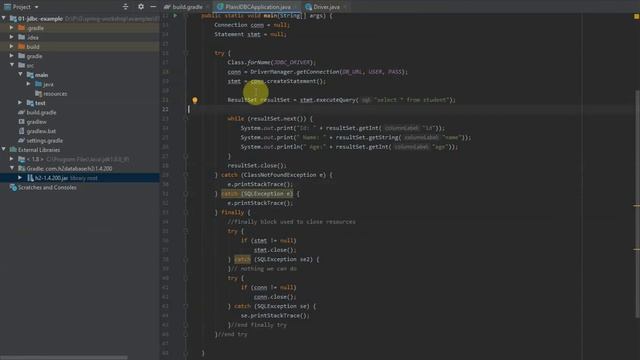Click 'DriverManager.getConnection' in the code
Image resolution: width=640 pixels, height=360 pixels.
[x=294, y=72]
